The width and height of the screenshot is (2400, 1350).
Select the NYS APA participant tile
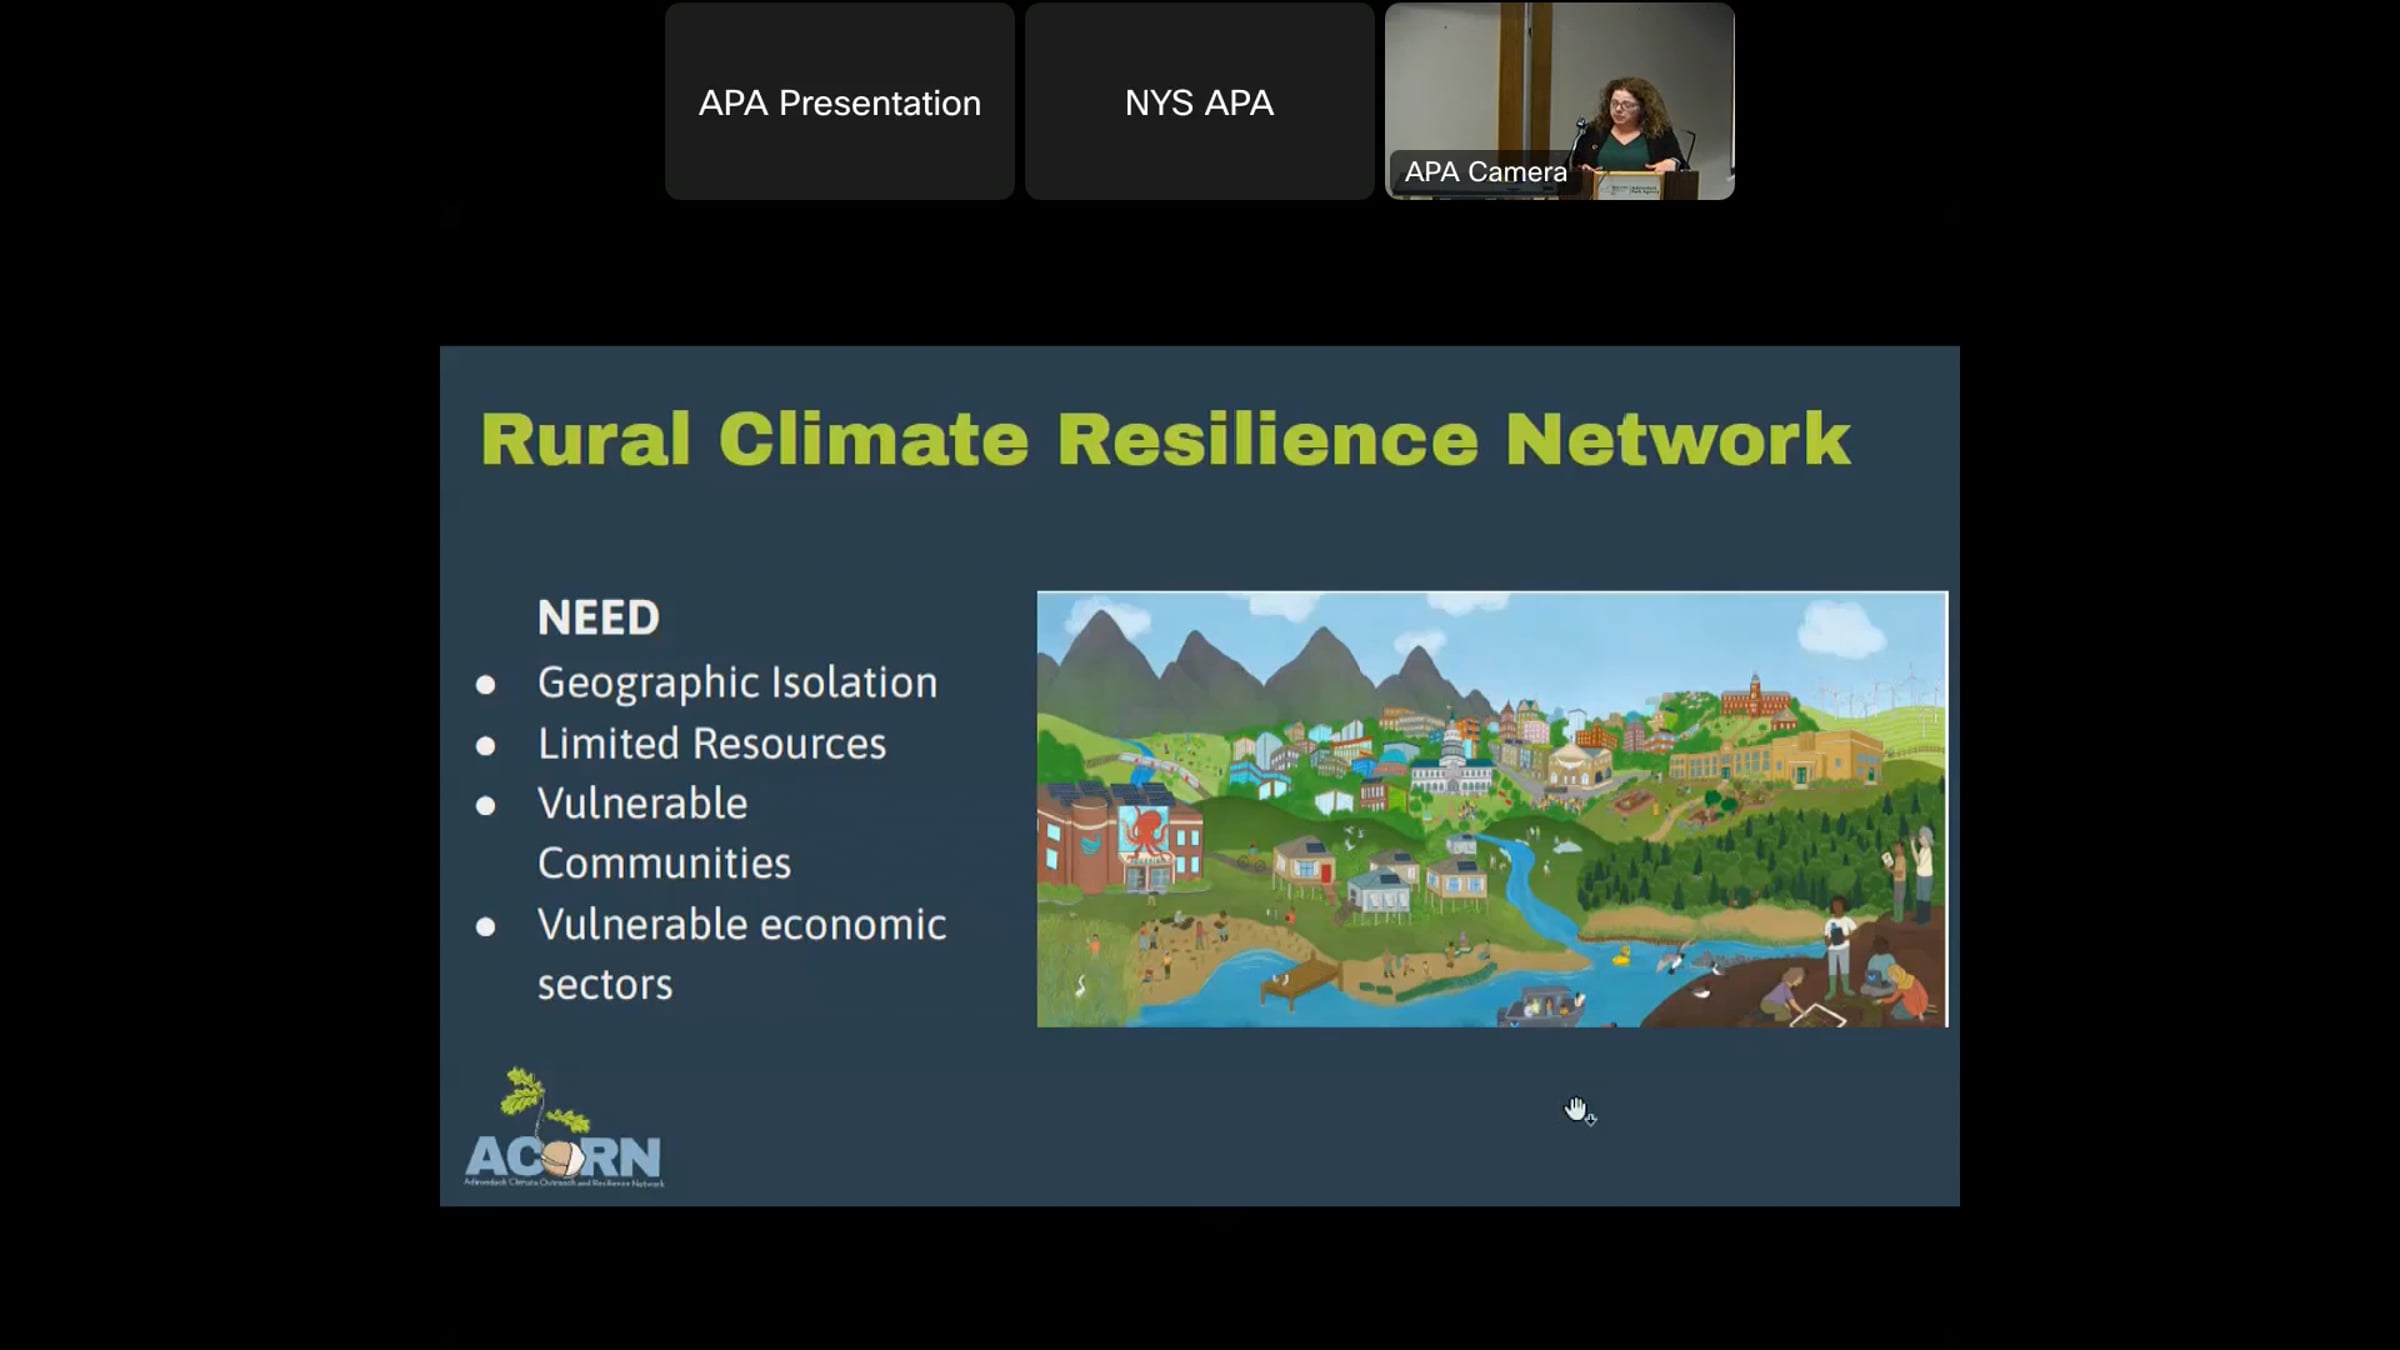click(1200, 101)
